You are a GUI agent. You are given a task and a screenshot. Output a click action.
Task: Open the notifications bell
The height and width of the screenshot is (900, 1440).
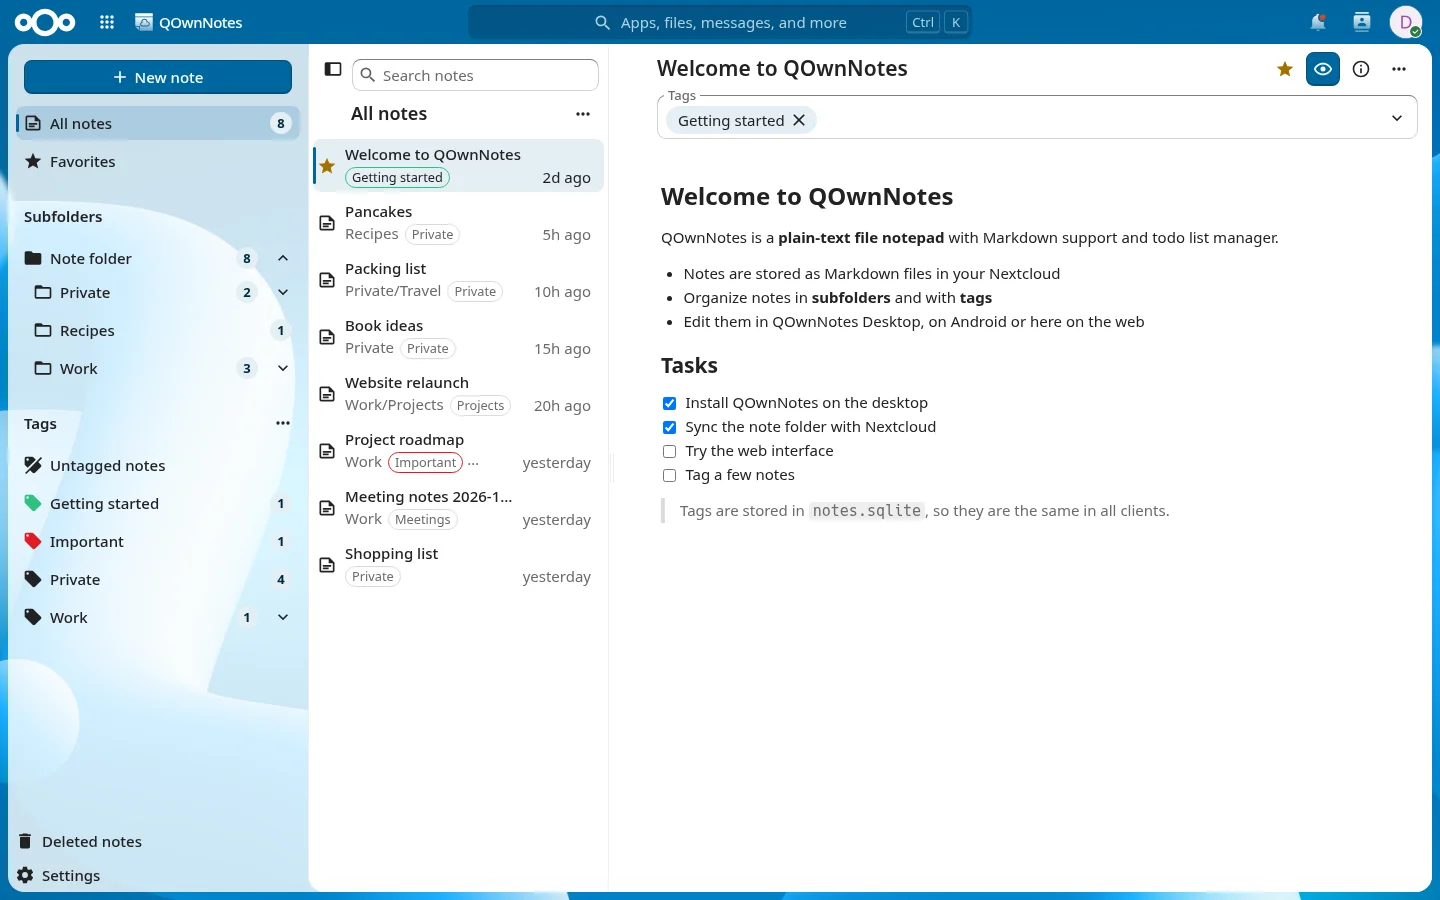1318,22
